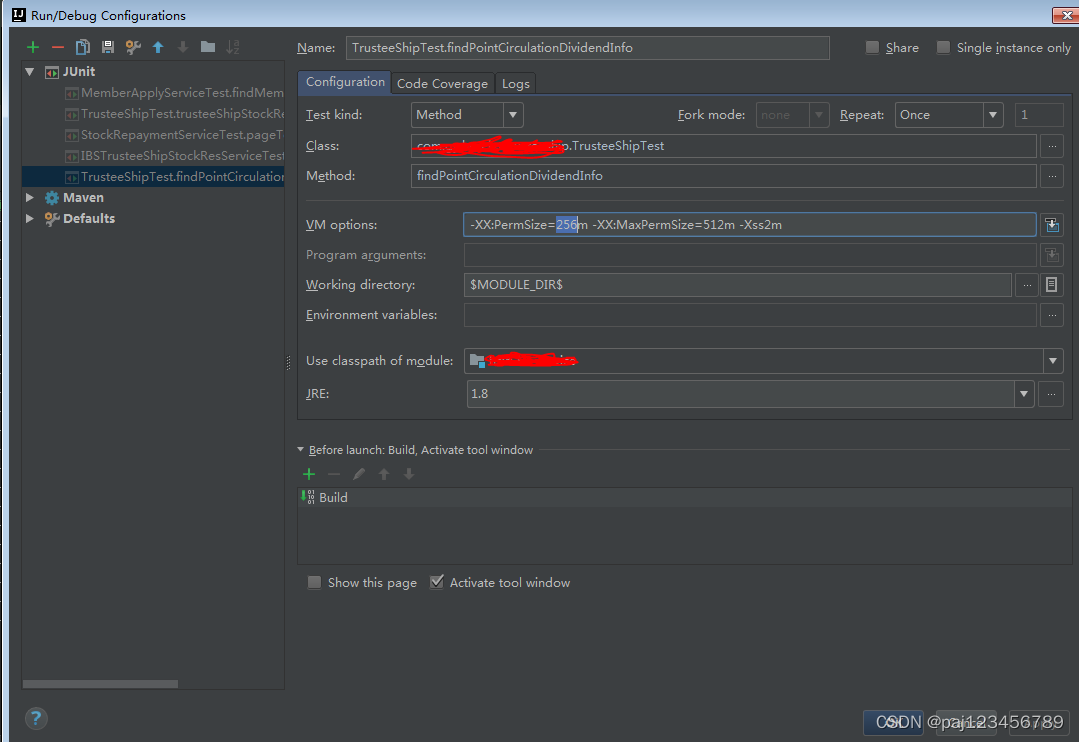
Task: Select the Name input field
Action: click(x=588, y=47)
